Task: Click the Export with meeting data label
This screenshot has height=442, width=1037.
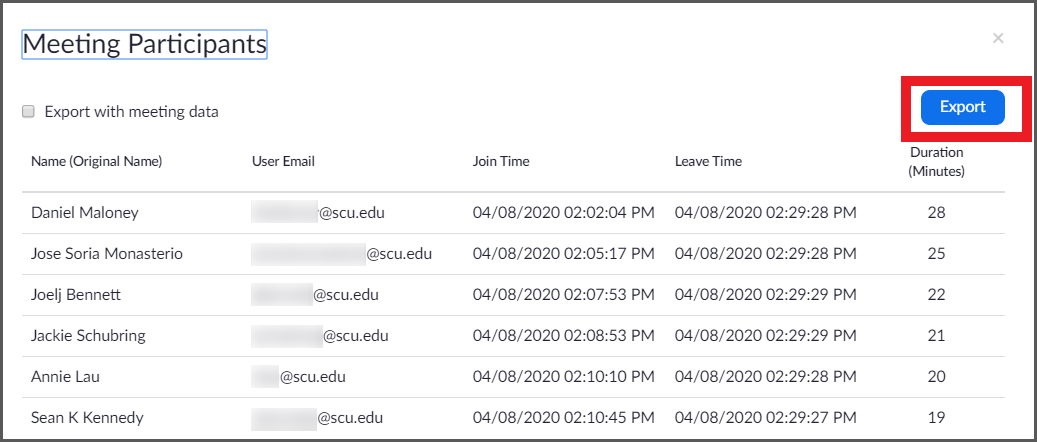Action: [x=131, y=112]
